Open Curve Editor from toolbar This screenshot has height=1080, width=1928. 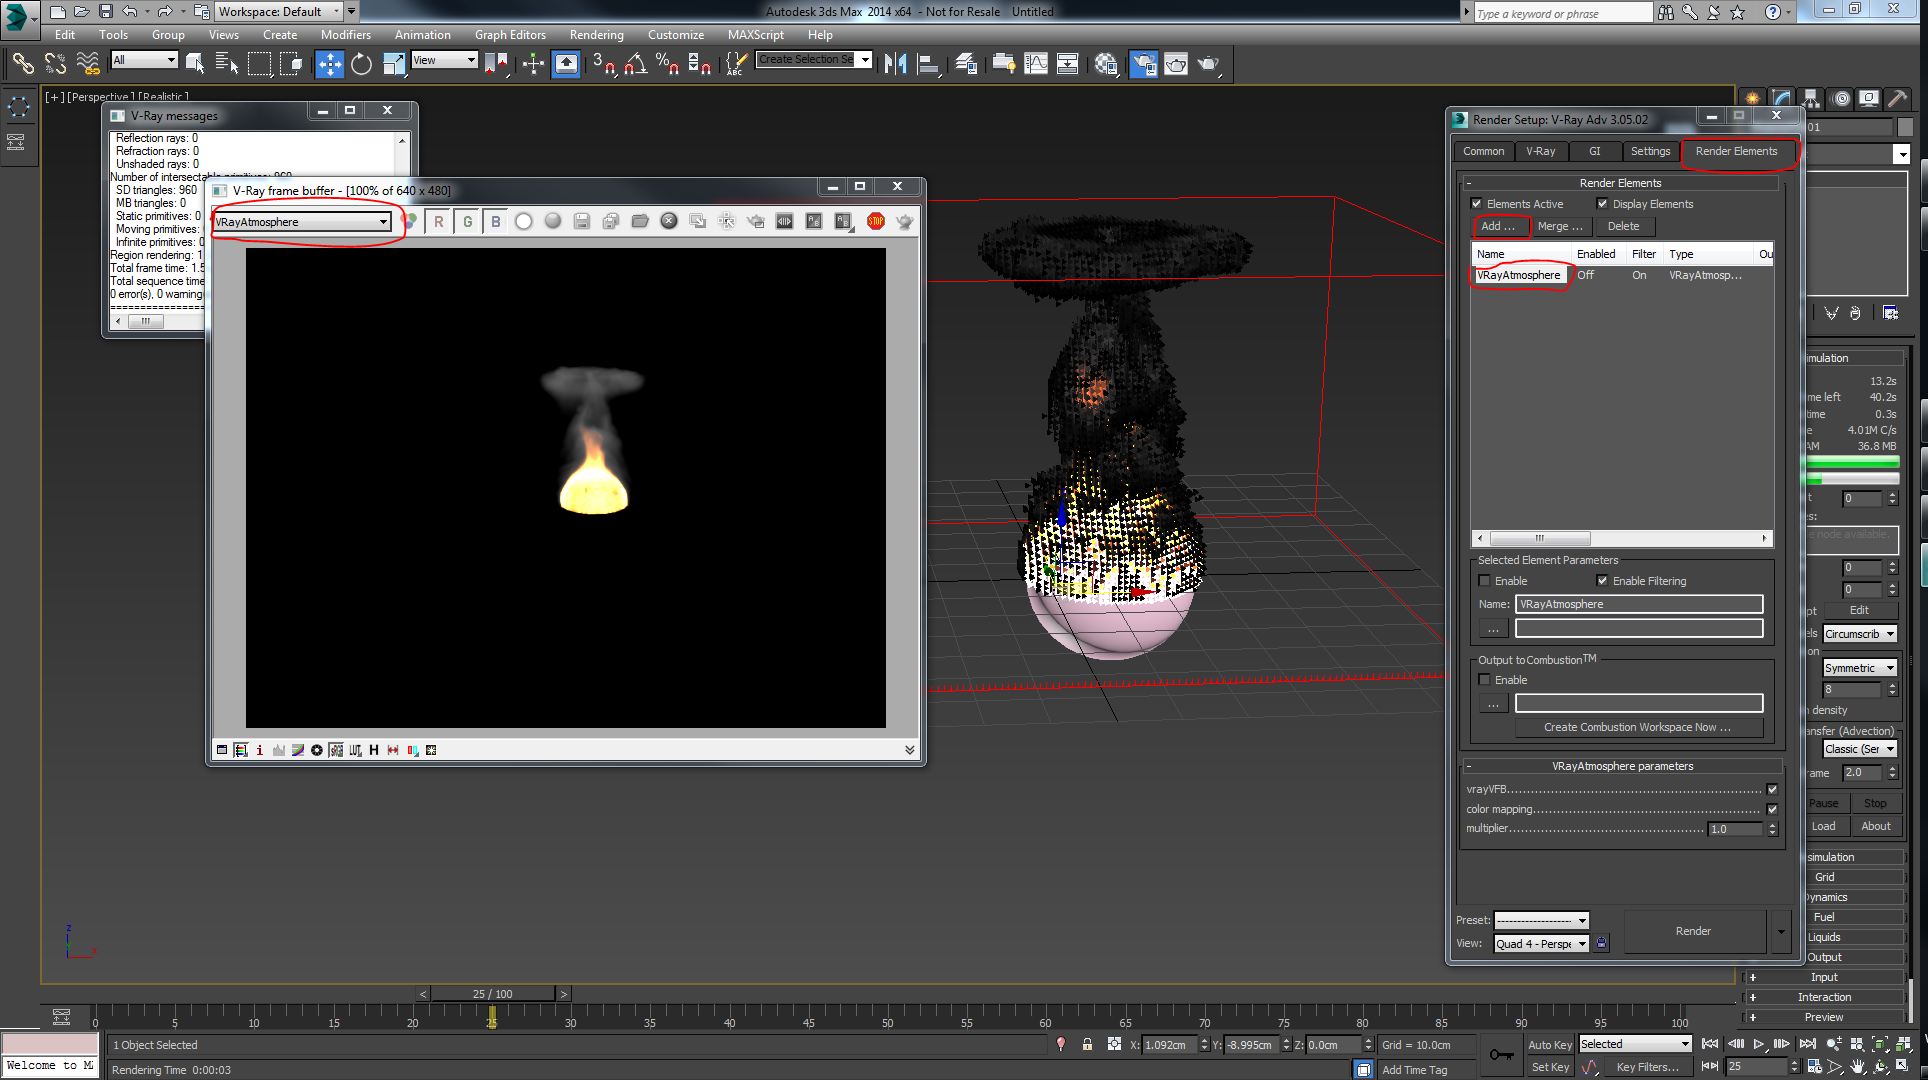point(1035,64)
